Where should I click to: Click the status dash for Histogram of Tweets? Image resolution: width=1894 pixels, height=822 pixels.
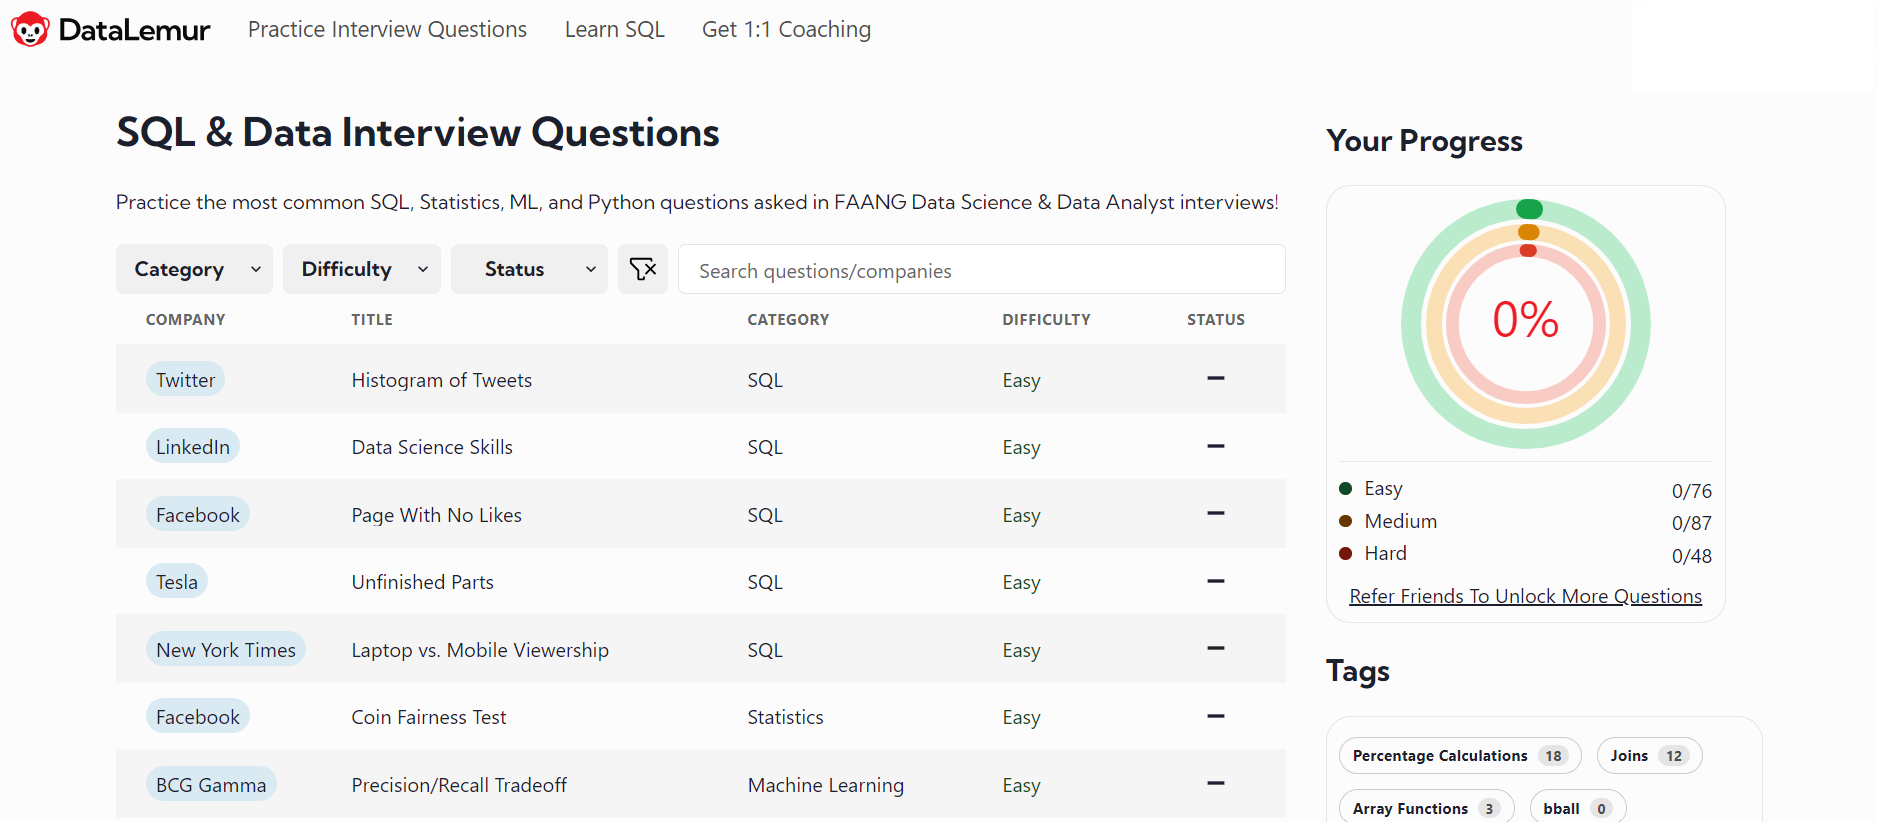pyautogui.click(x=1215, y=378)
